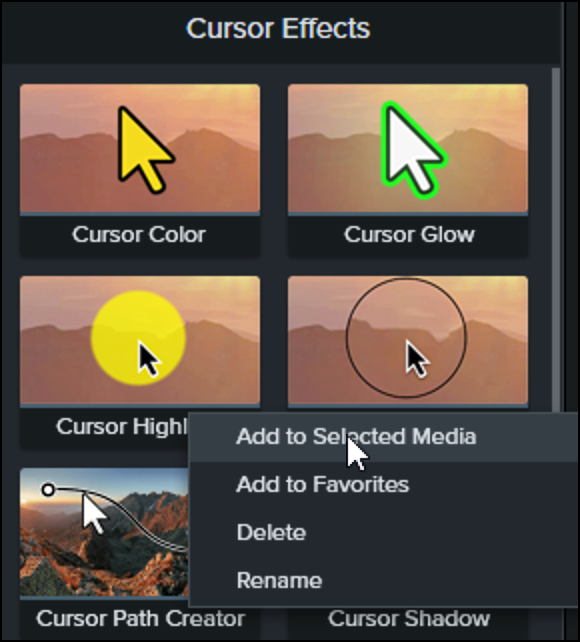580x642 pixels.
Task: Click the Cursor Path Creator label
Action: tap(140, 619)
